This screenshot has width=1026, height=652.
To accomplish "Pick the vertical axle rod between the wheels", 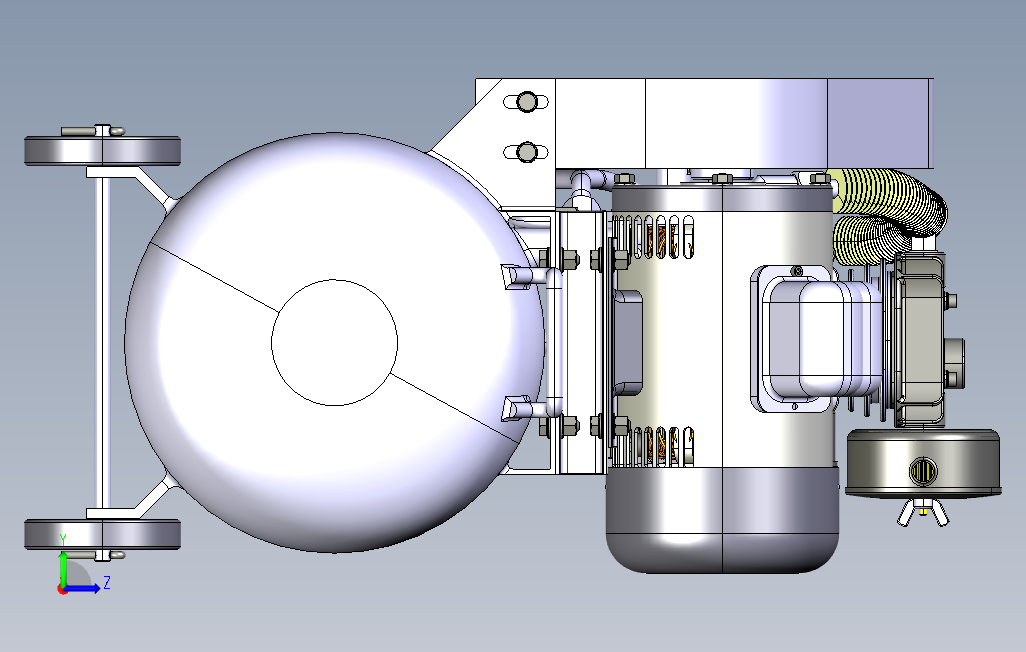I will point(103,342).
